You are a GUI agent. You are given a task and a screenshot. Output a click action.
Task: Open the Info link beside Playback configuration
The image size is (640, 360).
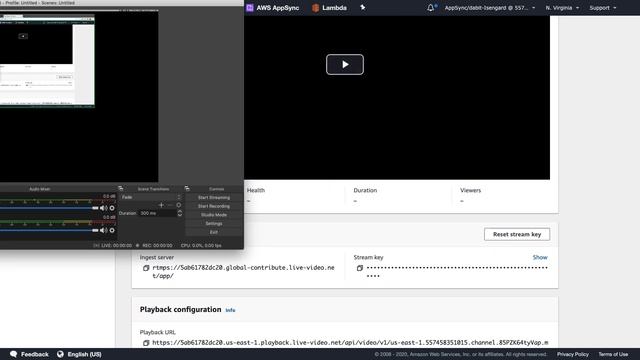point(230,310)
